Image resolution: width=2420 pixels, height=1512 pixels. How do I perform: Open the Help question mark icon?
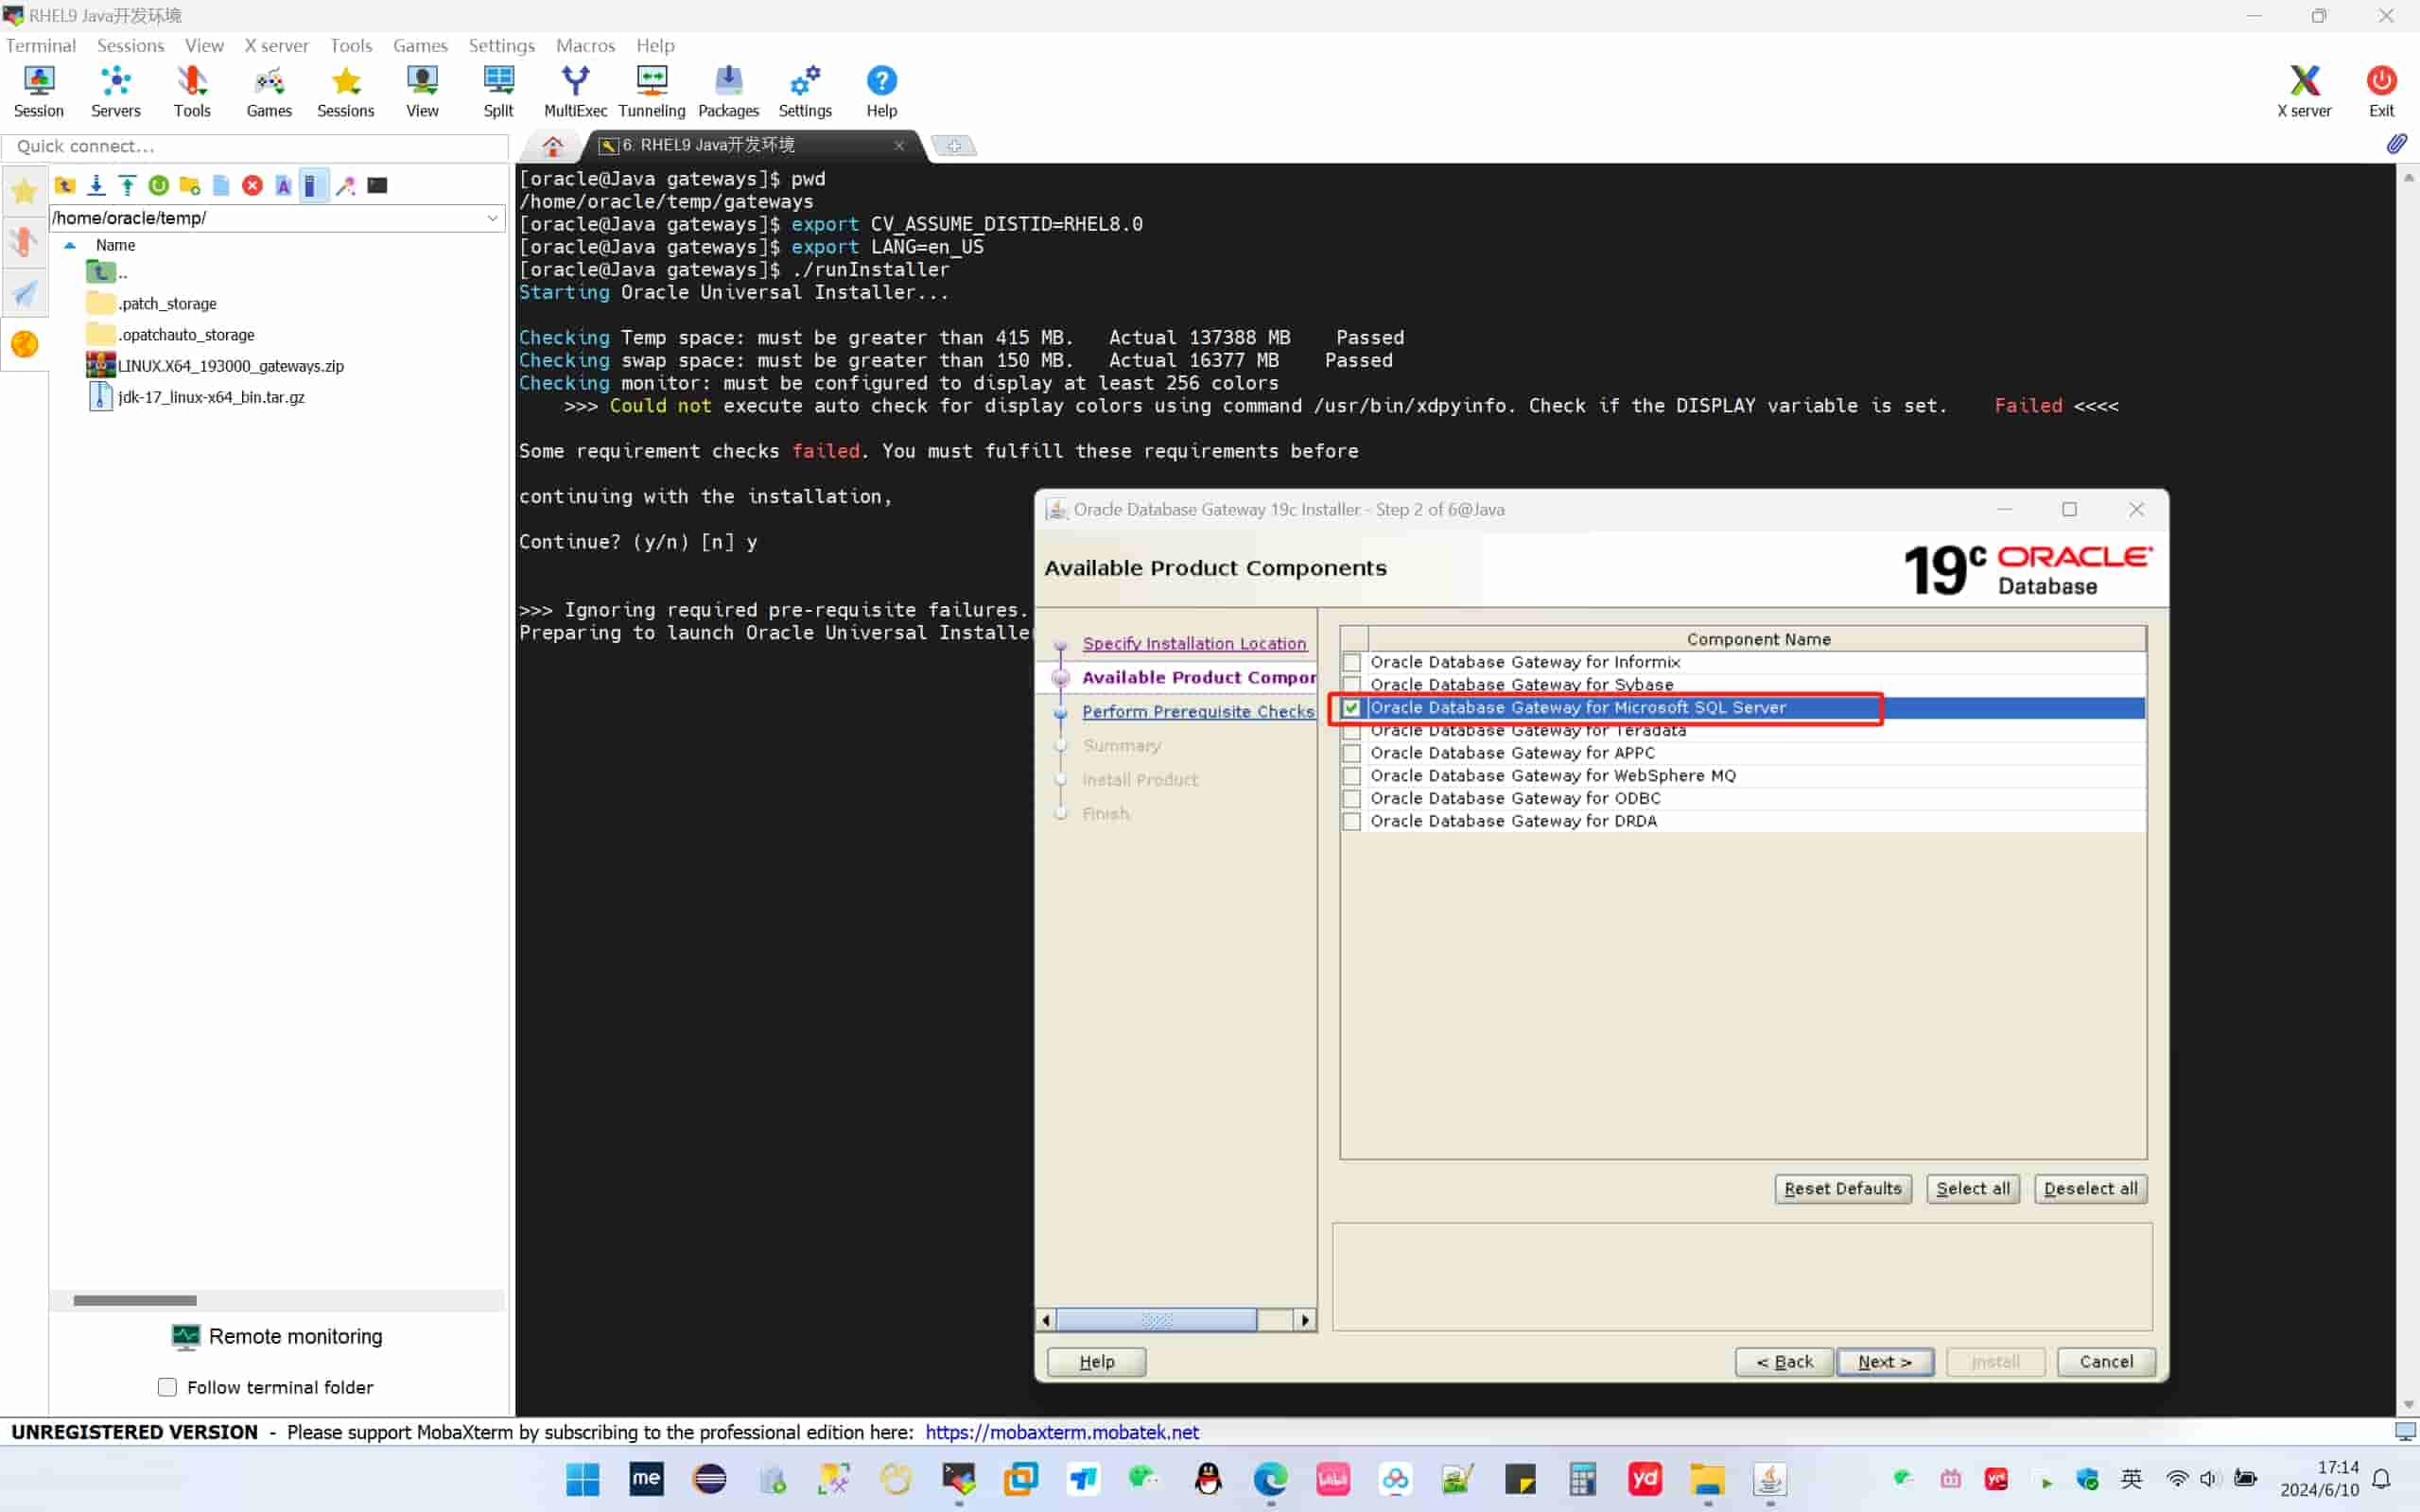click(x=881, y=91)
